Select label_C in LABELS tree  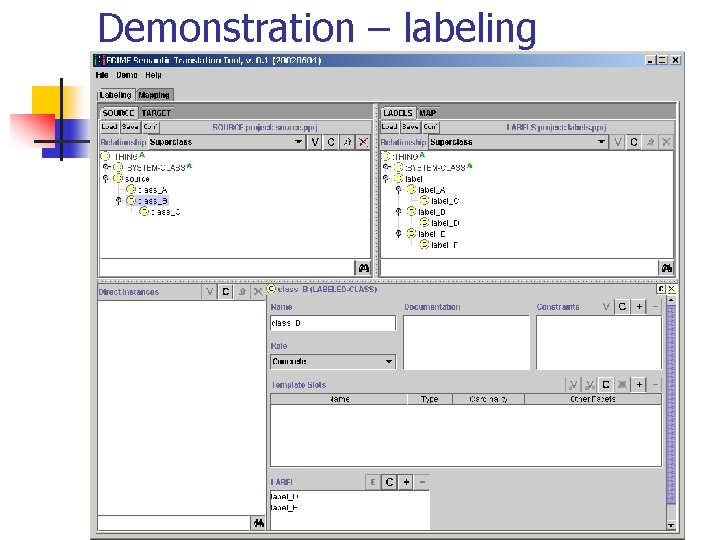pyautogui.click(x=445, y=201)
